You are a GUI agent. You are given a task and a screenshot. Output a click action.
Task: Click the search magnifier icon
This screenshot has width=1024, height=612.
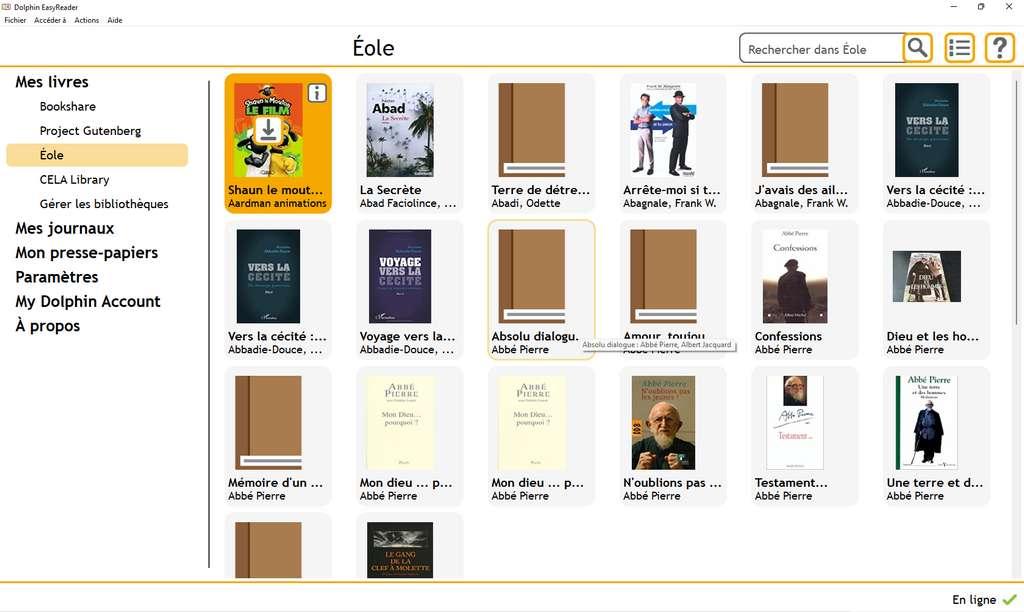(918, 48)
